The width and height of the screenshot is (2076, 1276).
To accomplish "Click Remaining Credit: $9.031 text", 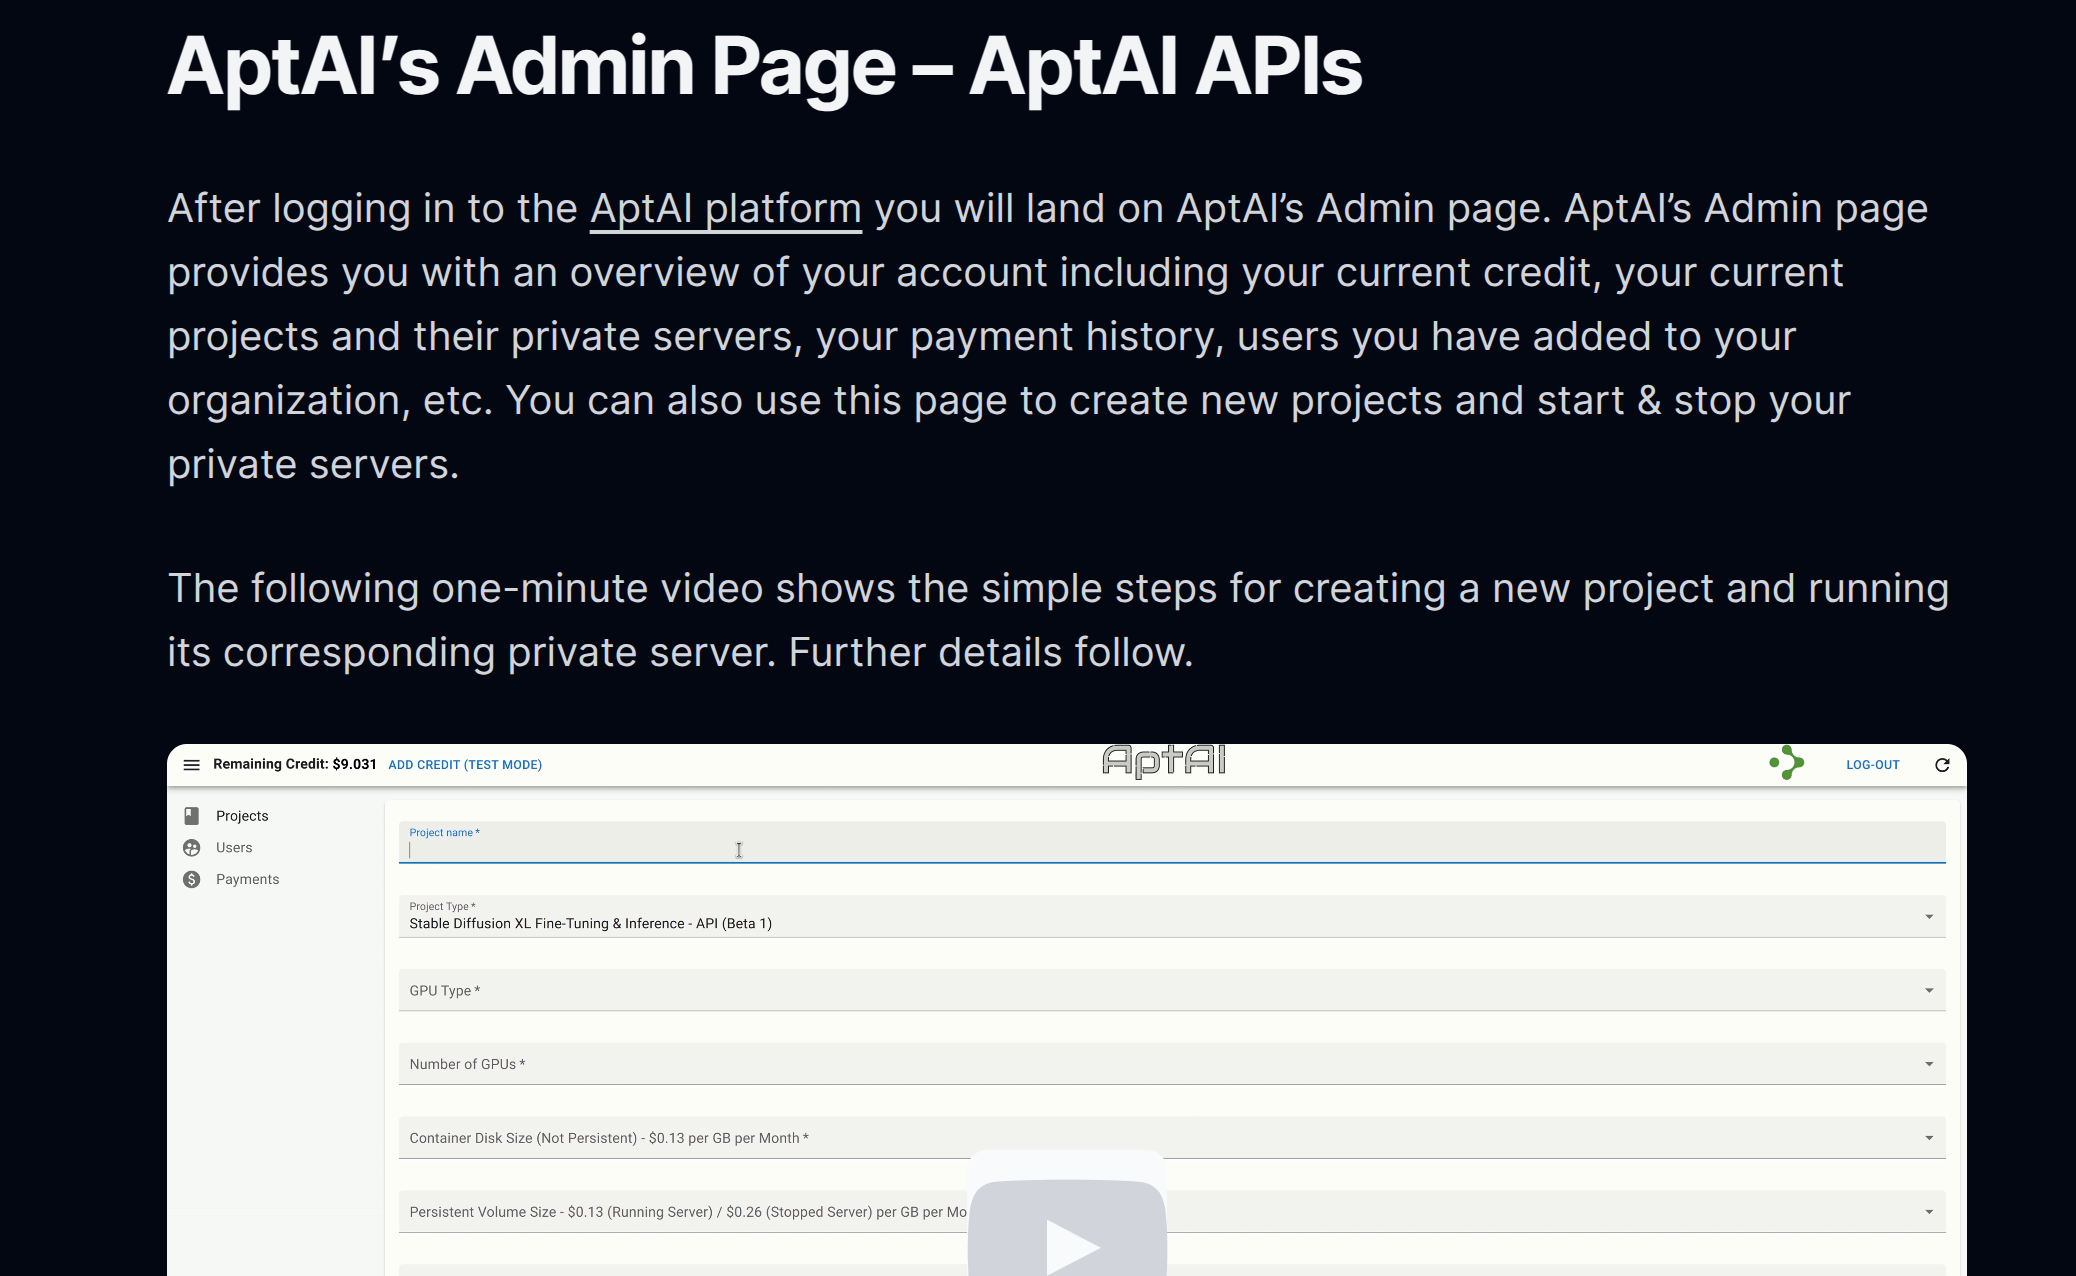I will (295, 764).
